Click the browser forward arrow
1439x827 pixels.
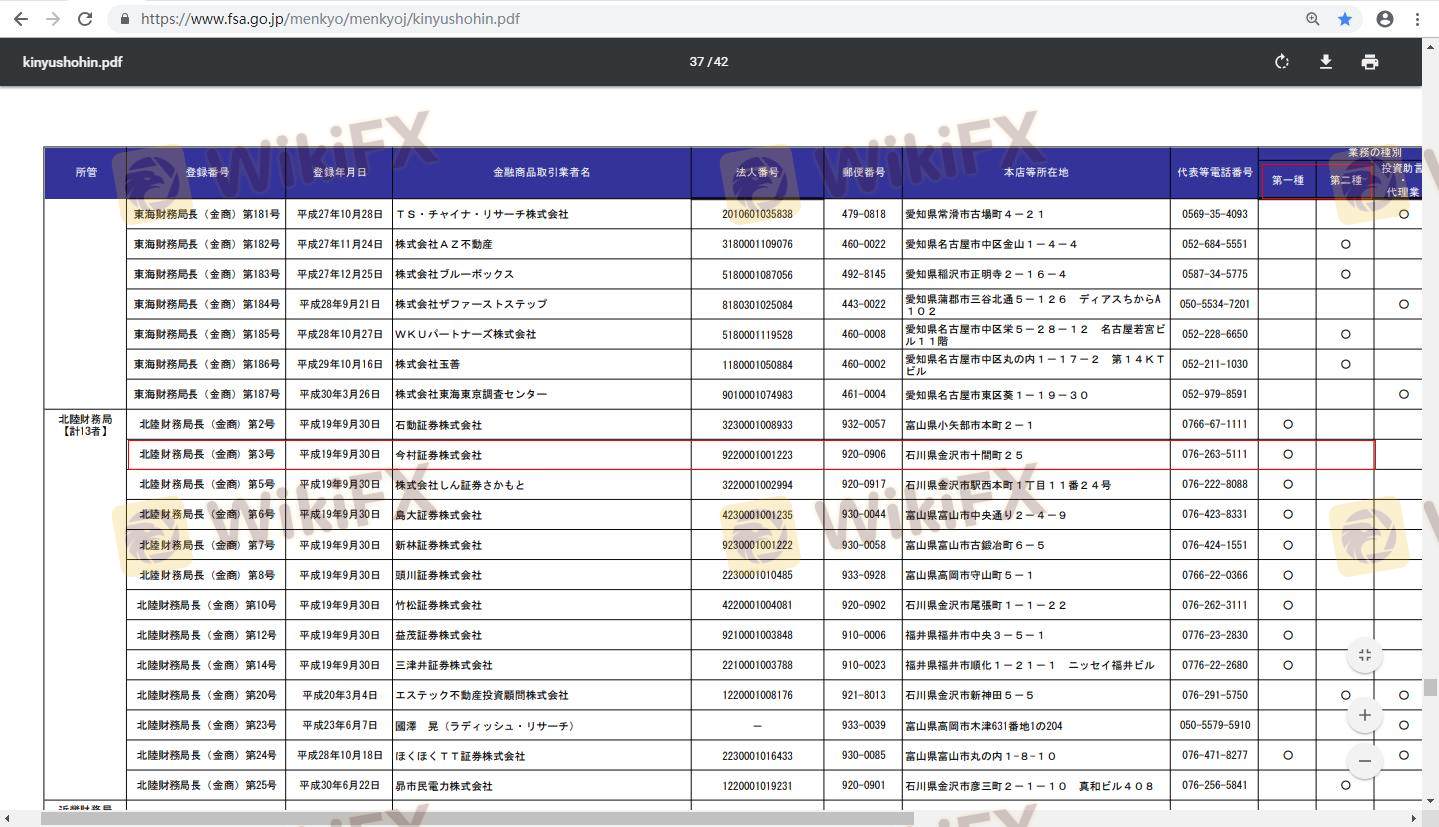[x=53, y=19]
